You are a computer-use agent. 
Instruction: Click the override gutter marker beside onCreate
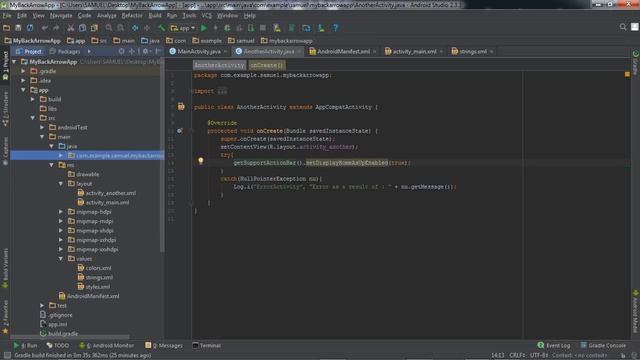180,131
